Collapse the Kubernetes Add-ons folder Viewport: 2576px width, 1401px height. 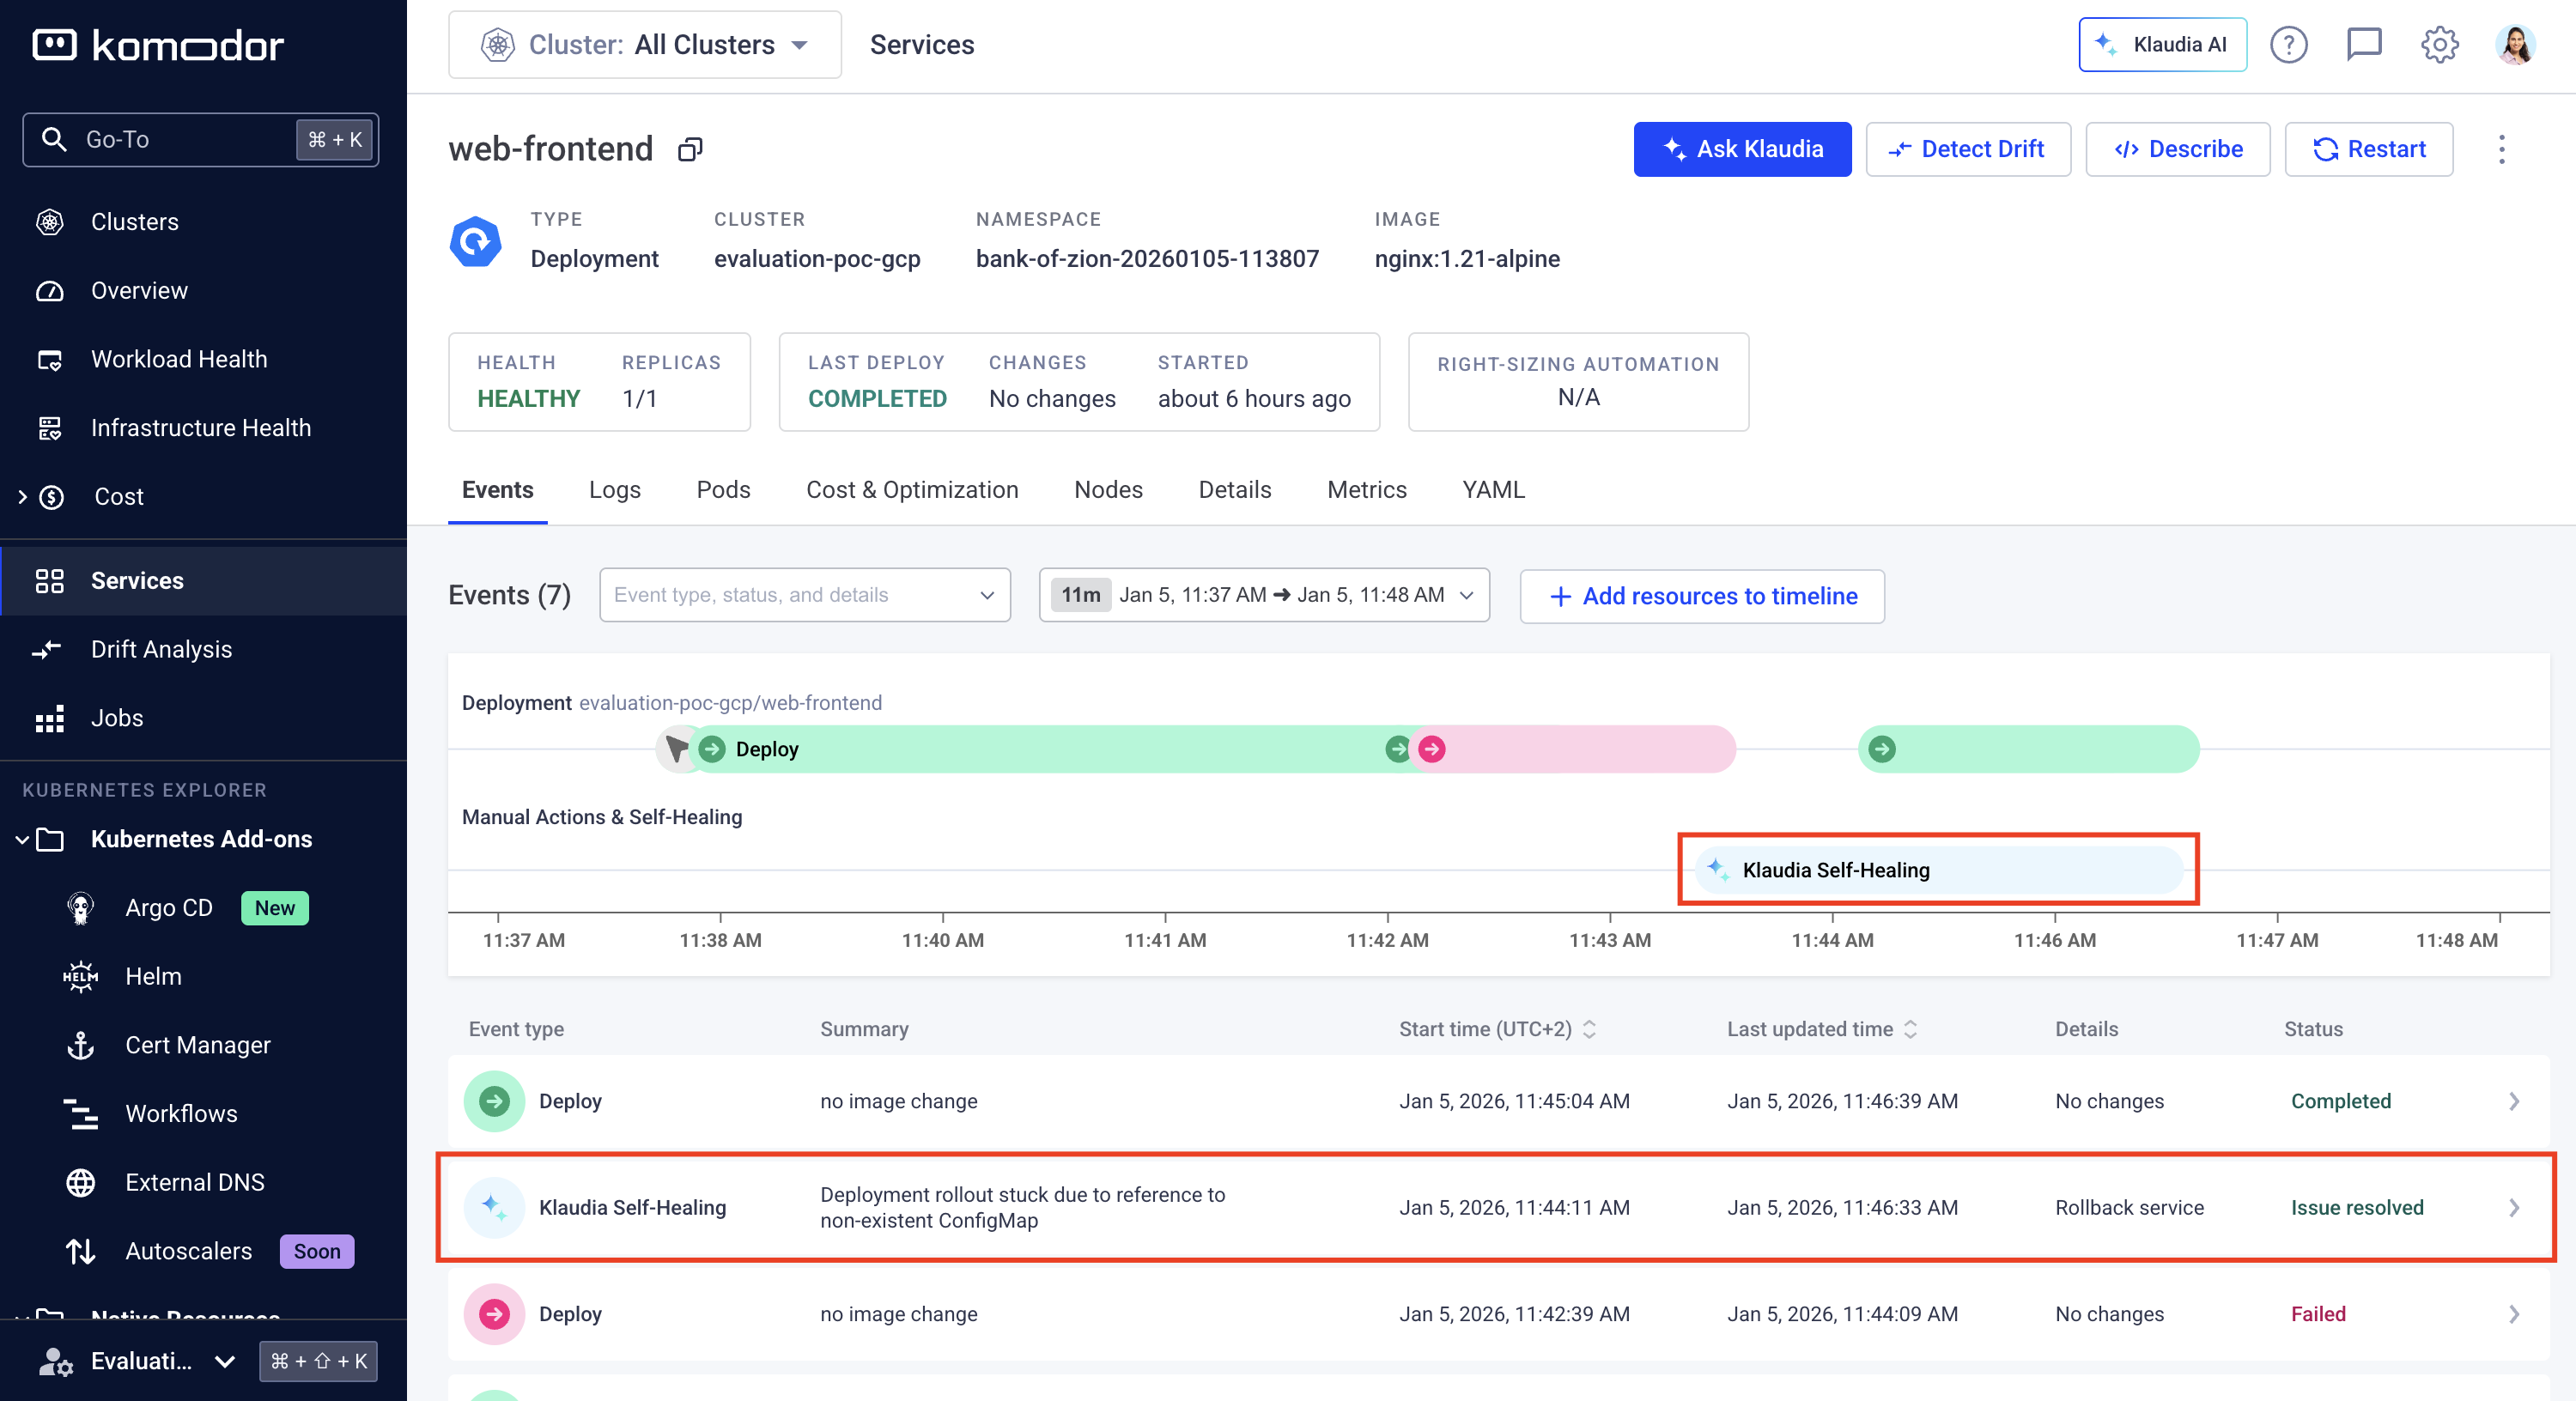(x=22, y=839)
